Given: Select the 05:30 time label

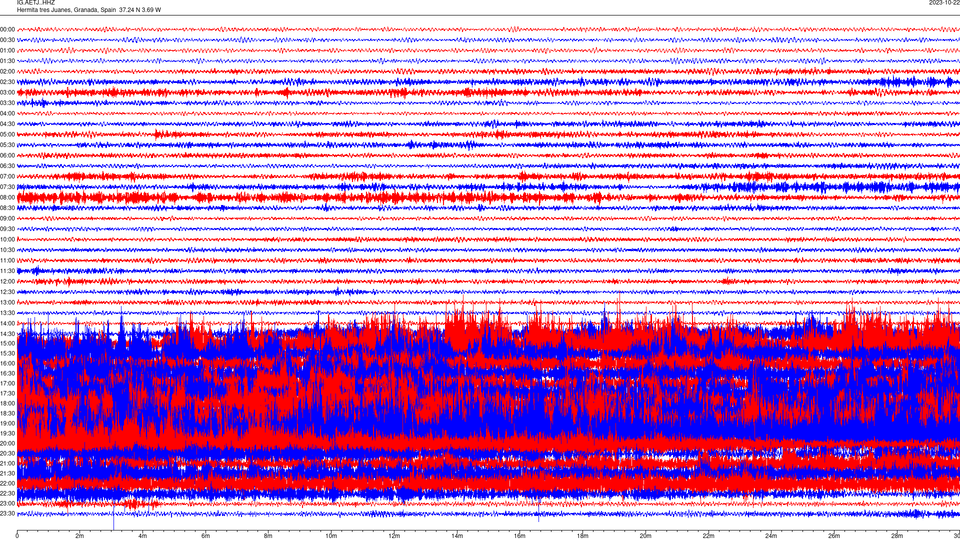Looking at the screenshot, I should point(8,145).
